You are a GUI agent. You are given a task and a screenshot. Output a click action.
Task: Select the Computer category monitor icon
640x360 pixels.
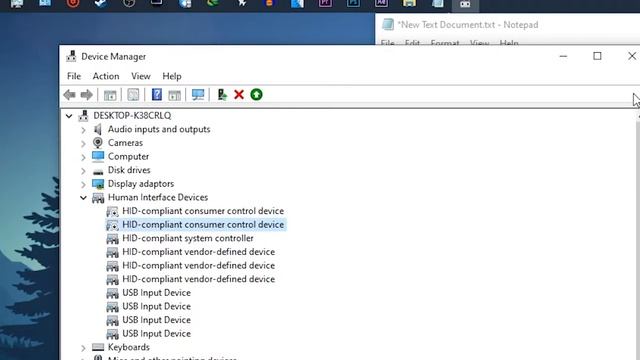point(98,156)
